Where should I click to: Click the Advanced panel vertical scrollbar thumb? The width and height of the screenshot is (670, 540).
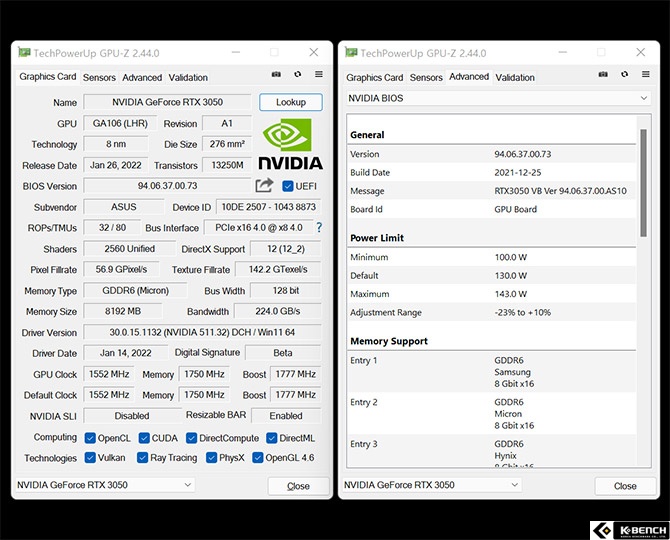[x=644, y=183]
